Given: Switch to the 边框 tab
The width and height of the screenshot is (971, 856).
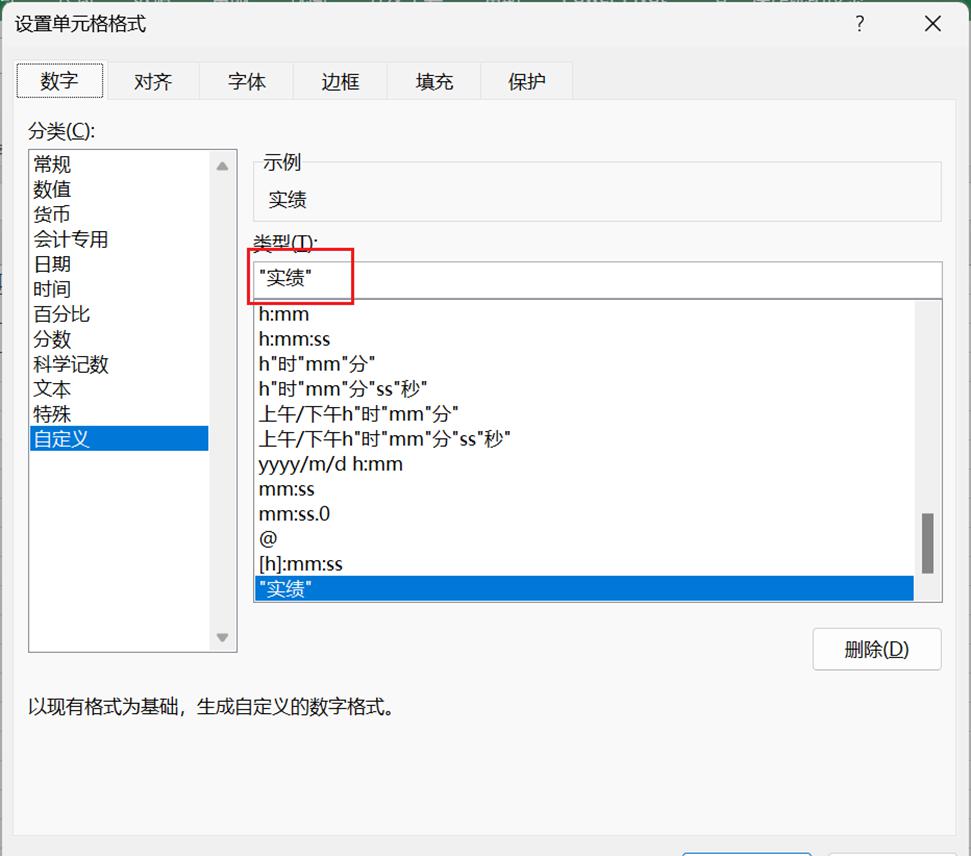Looking at the screenshot, I should click(340, 81).
